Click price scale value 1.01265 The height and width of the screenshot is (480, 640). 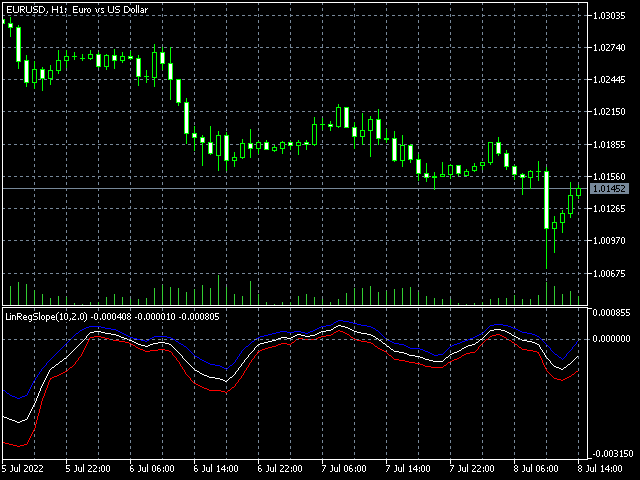click(609, 209)
